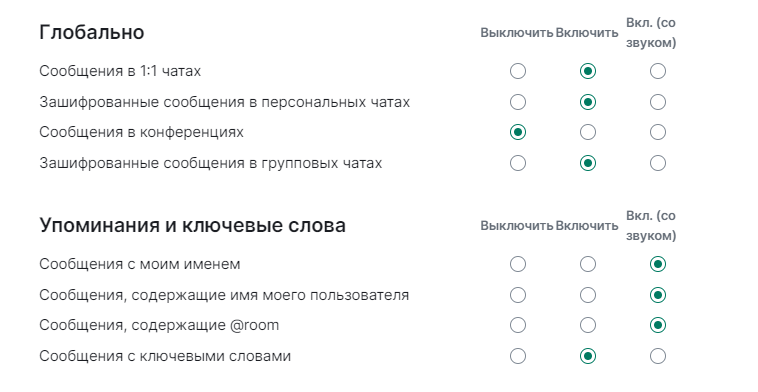Image resolution: width=758 pixels, height=392 pixels.
Task: Select Вкл. (со звуком) for 1:1 chat messages
Action: (x=657, y=71)
